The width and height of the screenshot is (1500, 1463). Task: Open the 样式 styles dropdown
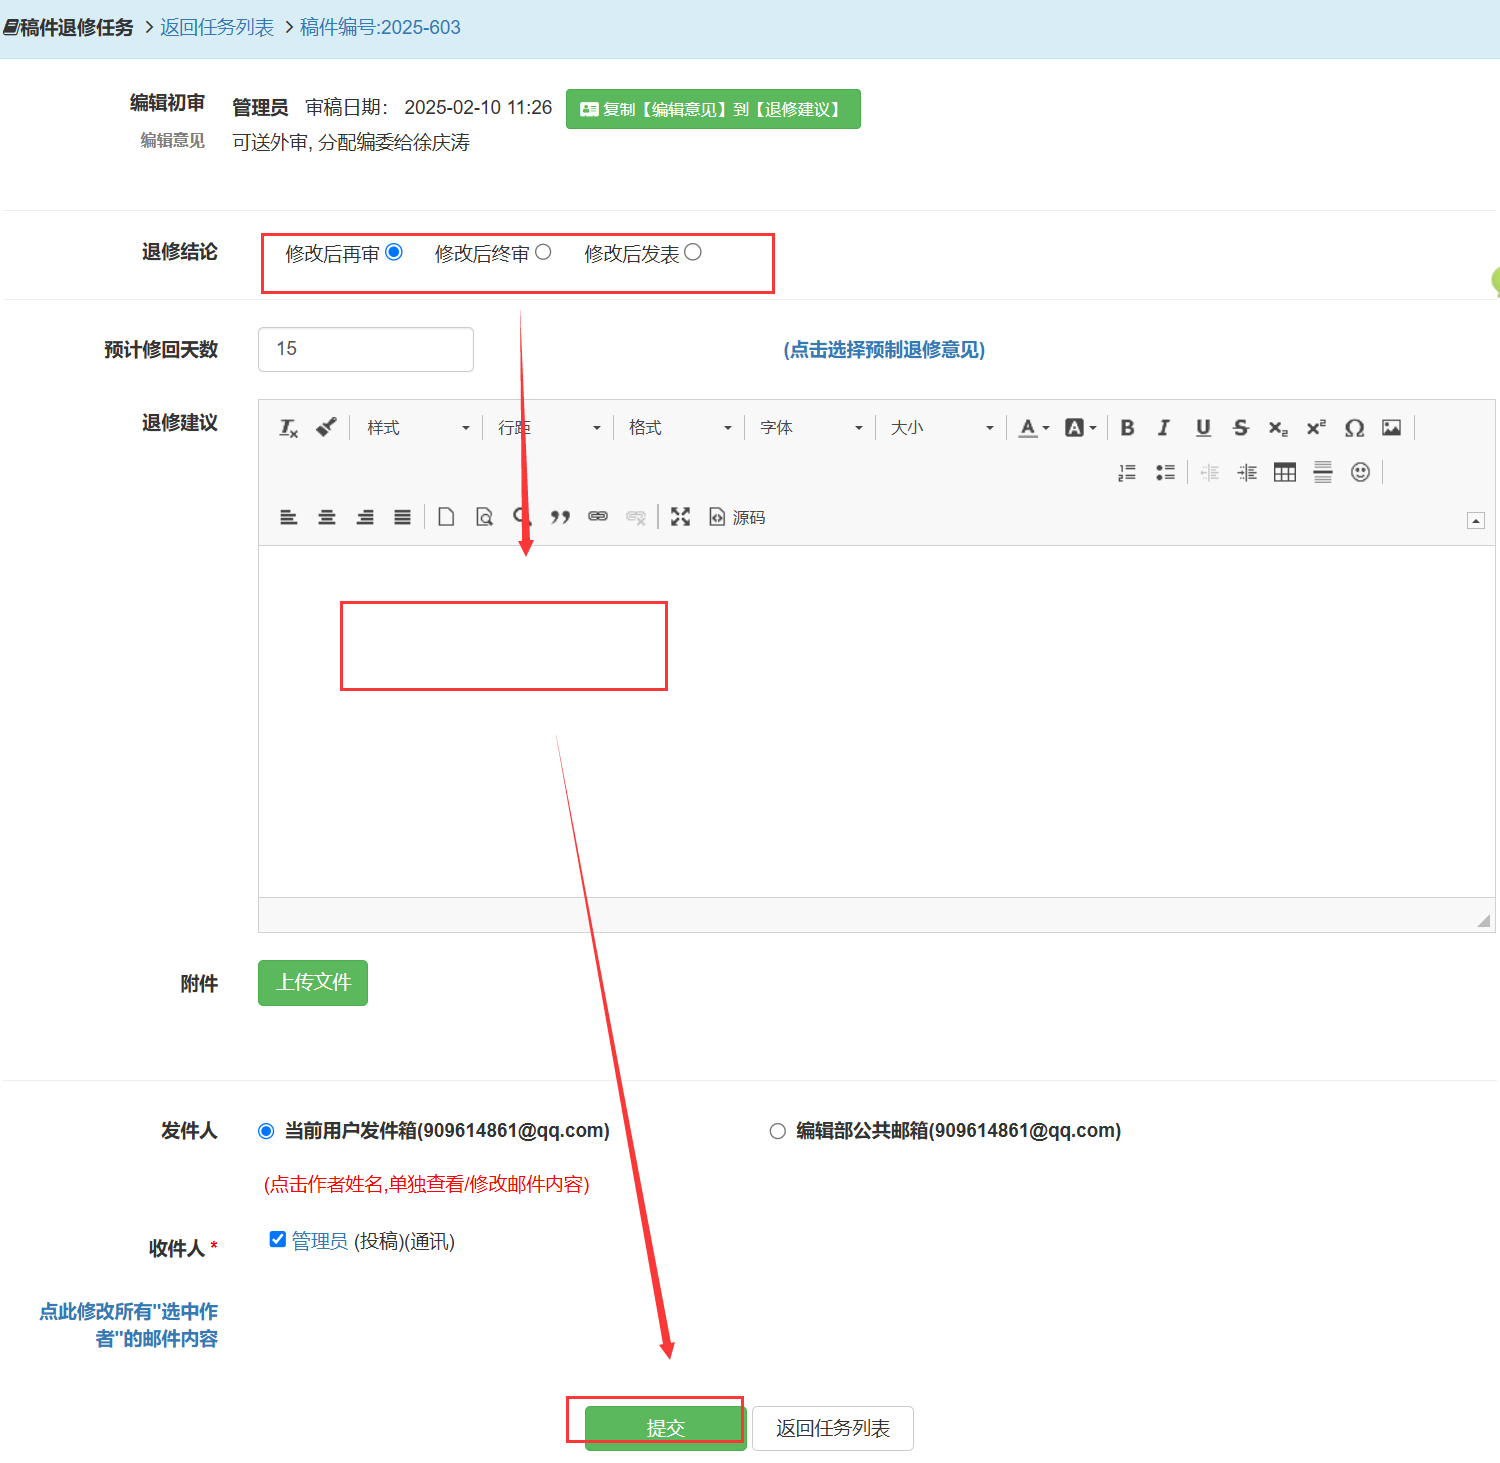pos(417,428)
